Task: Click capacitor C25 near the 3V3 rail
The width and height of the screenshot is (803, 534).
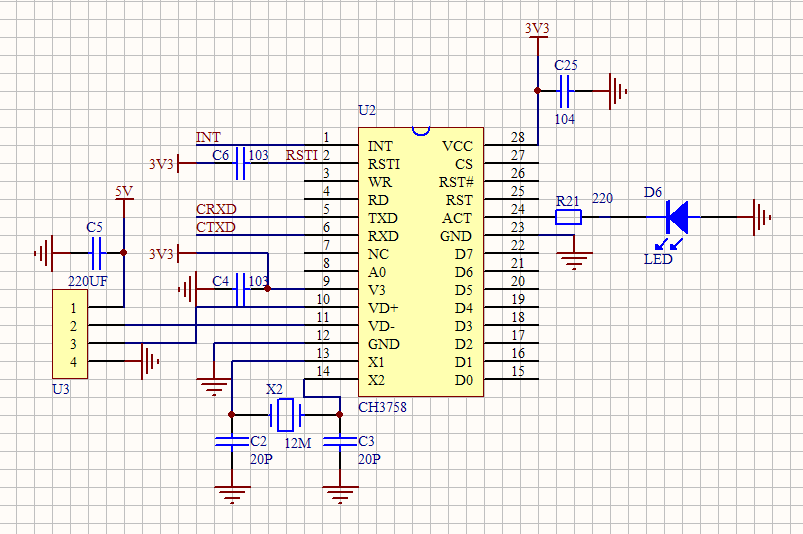Action: [566, 92]
